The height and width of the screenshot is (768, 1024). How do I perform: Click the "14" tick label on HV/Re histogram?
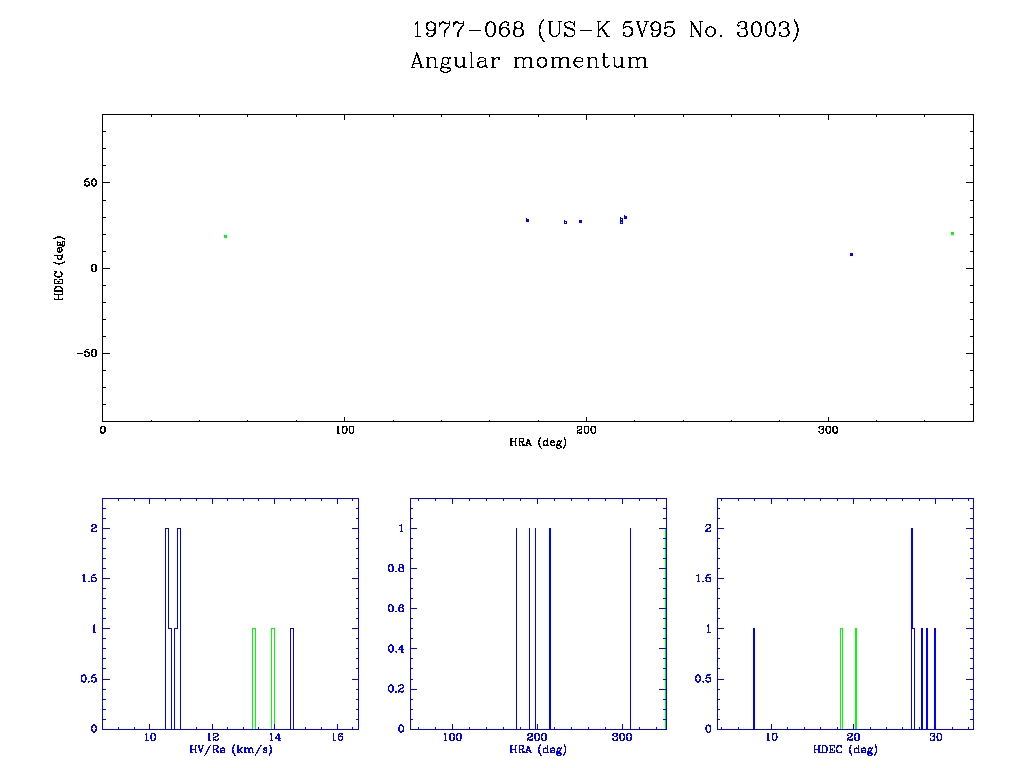pos(274,737)
